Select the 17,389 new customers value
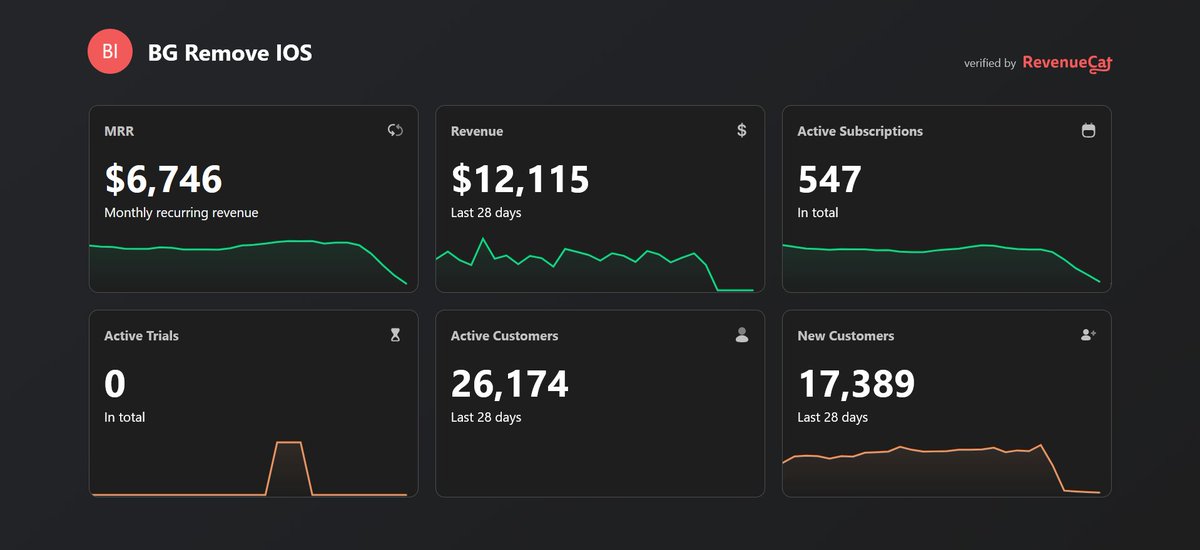The image size is (1200, 550). 856,384
